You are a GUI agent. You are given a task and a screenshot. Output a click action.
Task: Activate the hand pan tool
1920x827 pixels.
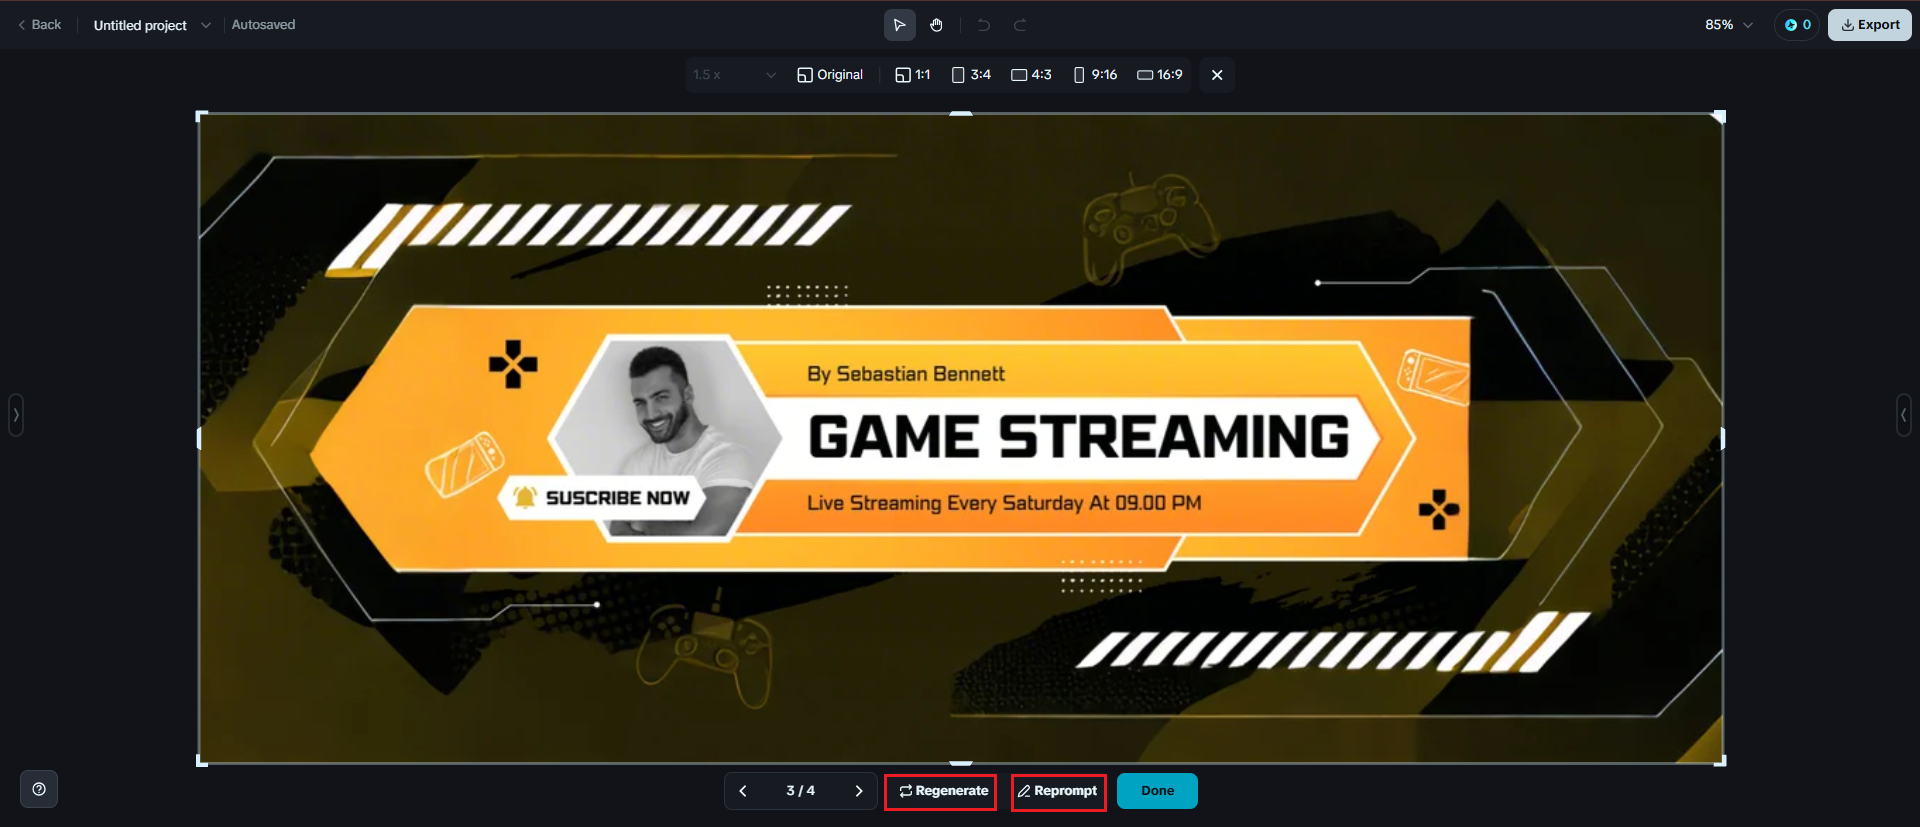coord(936,25)
